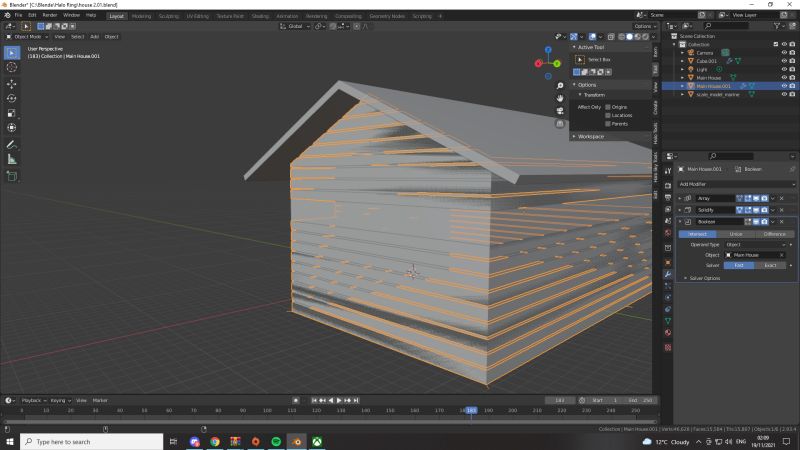
Task: Set boolean operation to Difference
Action: pyautogui.click(x=774, y=234)
